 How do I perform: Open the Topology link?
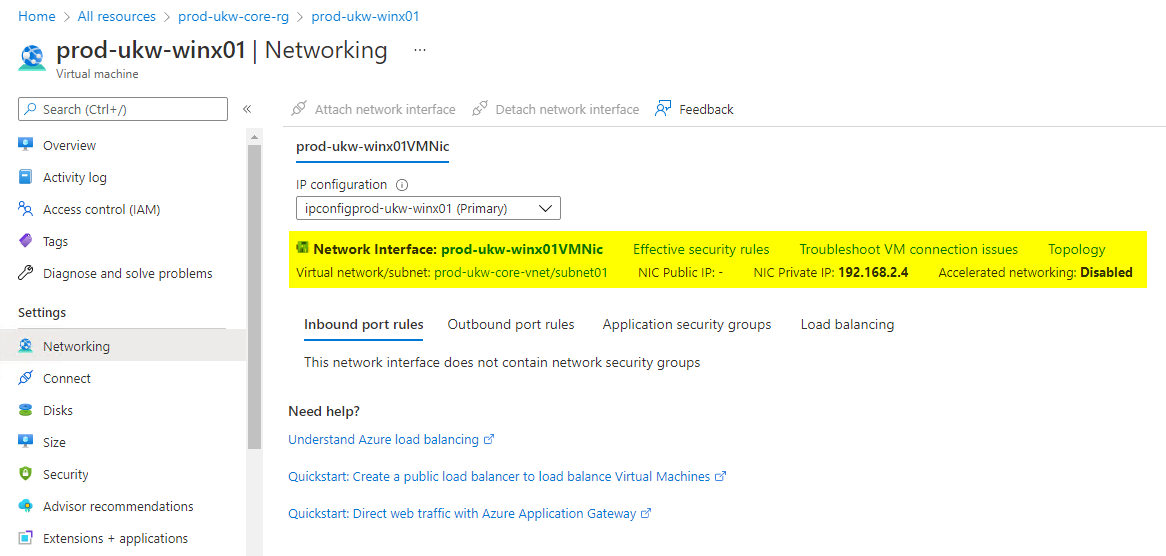pos(1076,249)
